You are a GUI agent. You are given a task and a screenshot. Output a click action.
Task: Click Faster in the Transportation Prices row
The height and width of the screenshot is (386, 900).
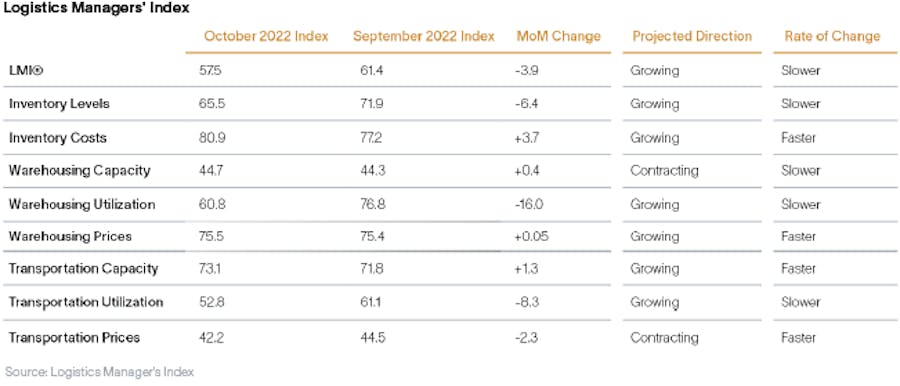pyautogui.click(x=798, y=337)
